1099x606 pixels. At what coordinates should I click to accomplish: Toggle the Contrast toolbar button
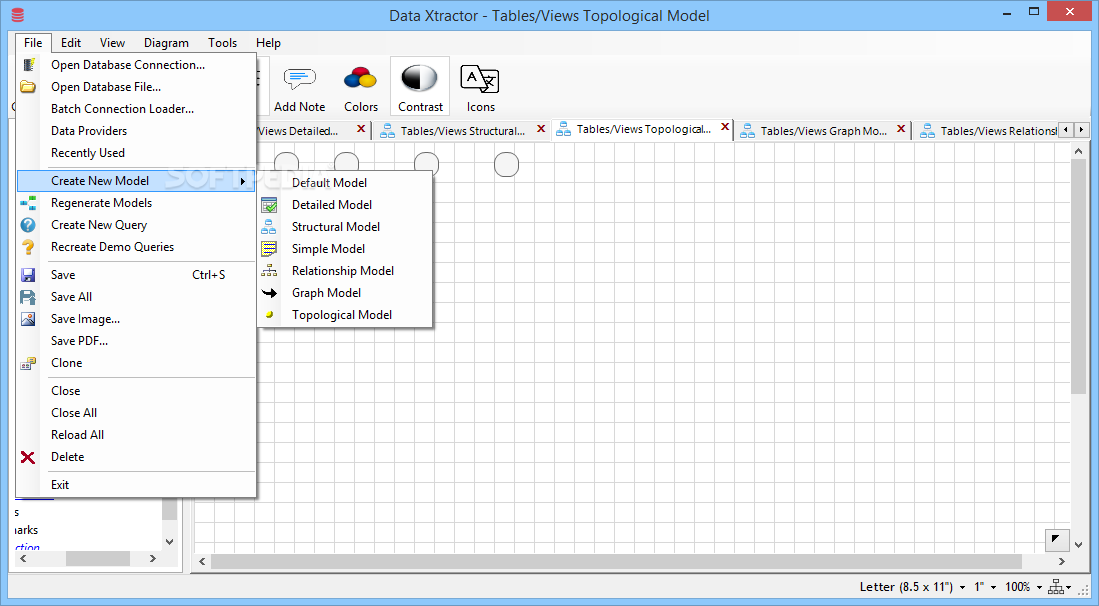(420, 88)
